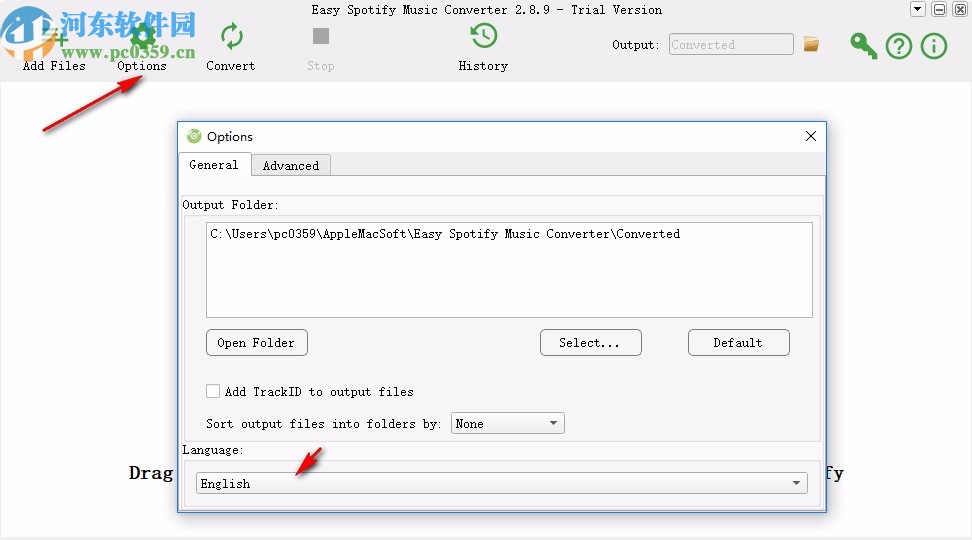Close the main converter window
Screen dimensions: 972x540
click(x=960, y=9)
